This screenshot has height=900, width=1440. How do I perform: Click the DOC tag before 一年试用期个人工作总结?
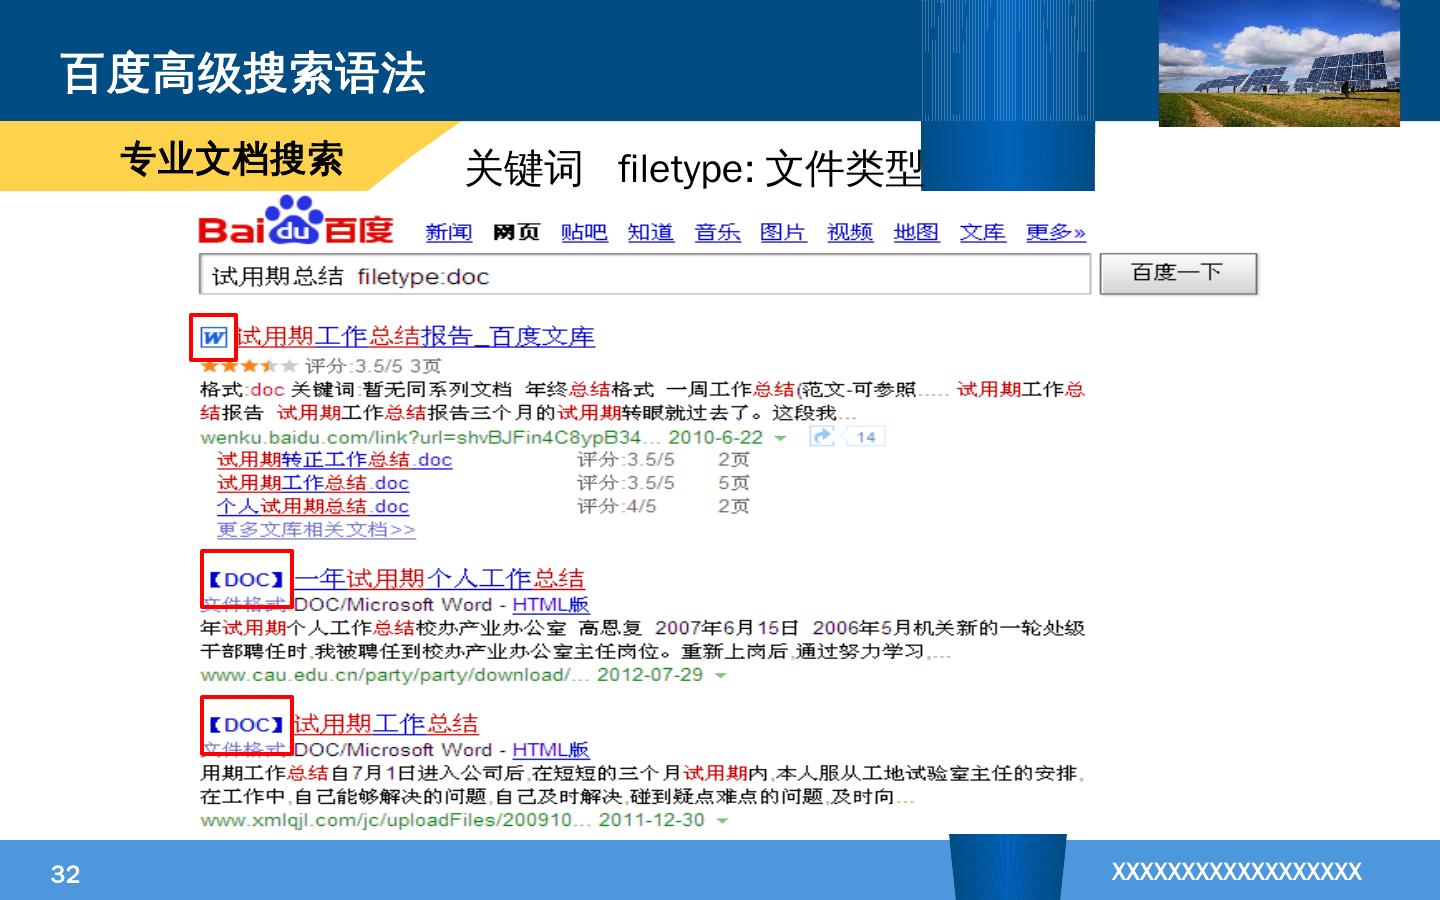click(x=246, y=579)
